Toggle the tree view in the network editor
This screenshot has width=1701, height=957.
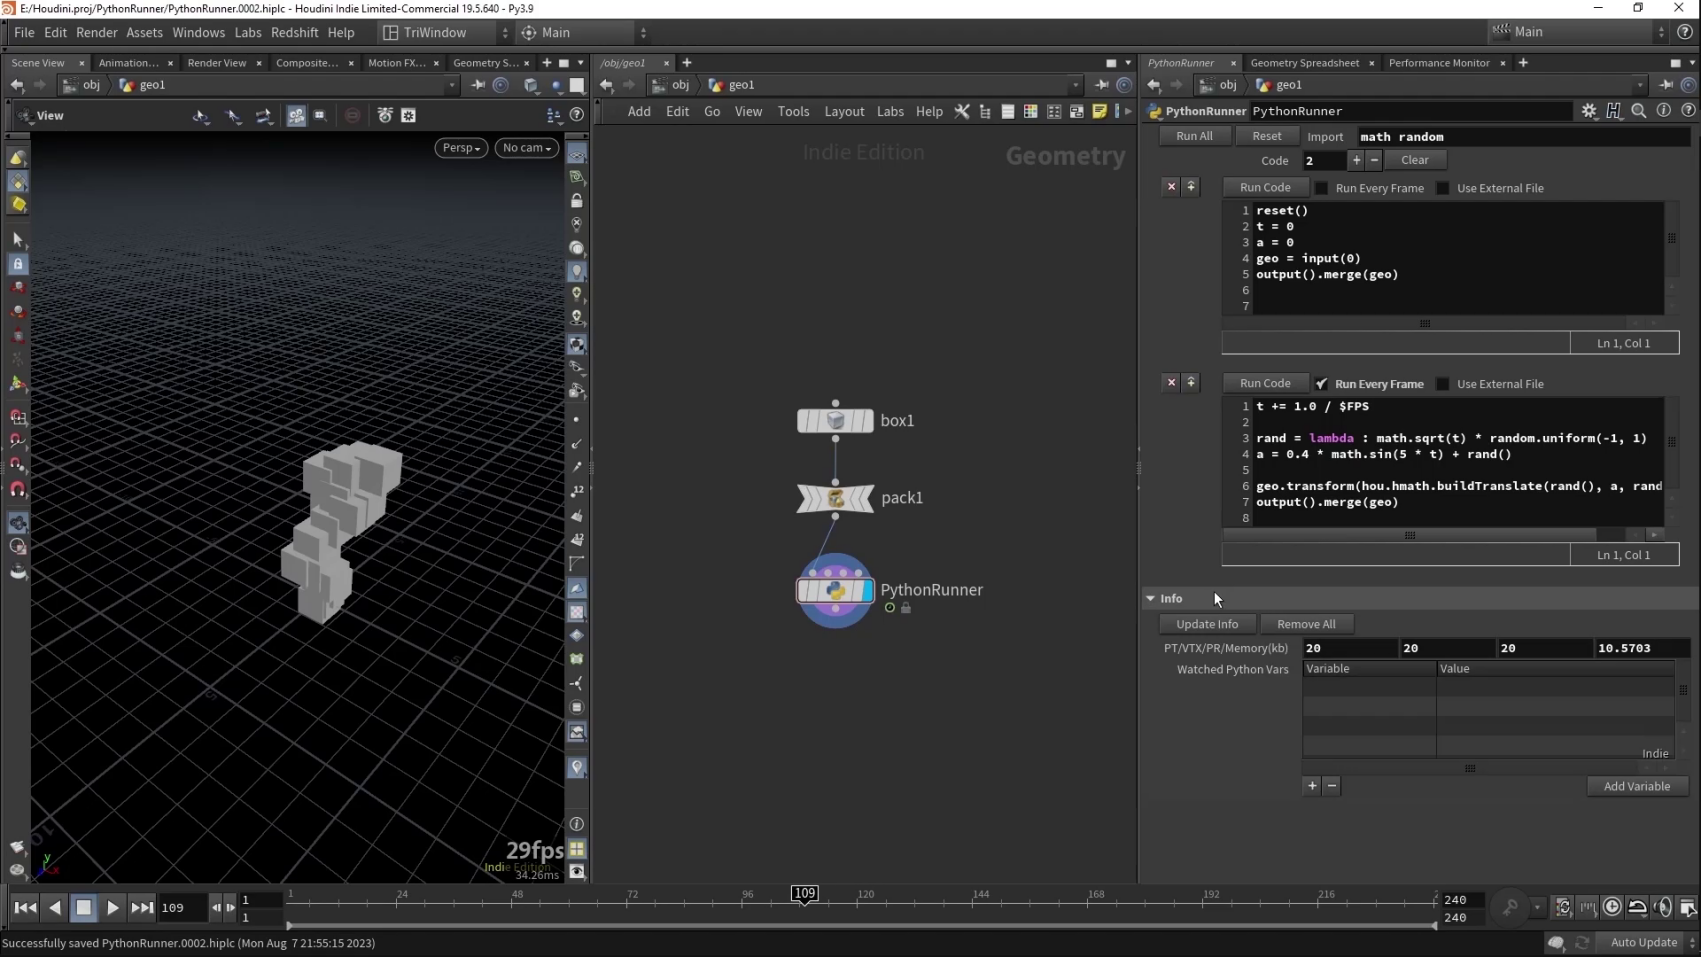985,111
